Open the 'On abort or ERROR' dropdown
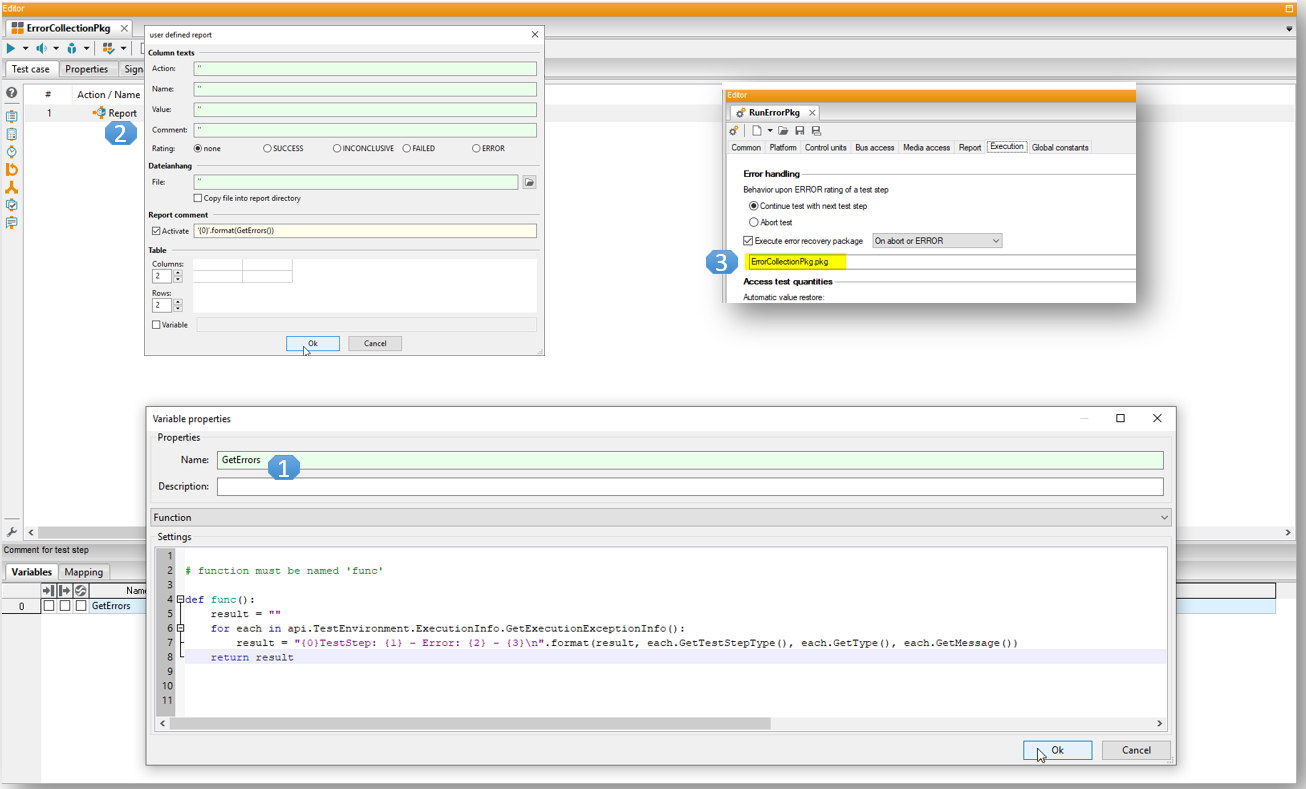This screenshot has width=1306, height=789. coord(937,241)
